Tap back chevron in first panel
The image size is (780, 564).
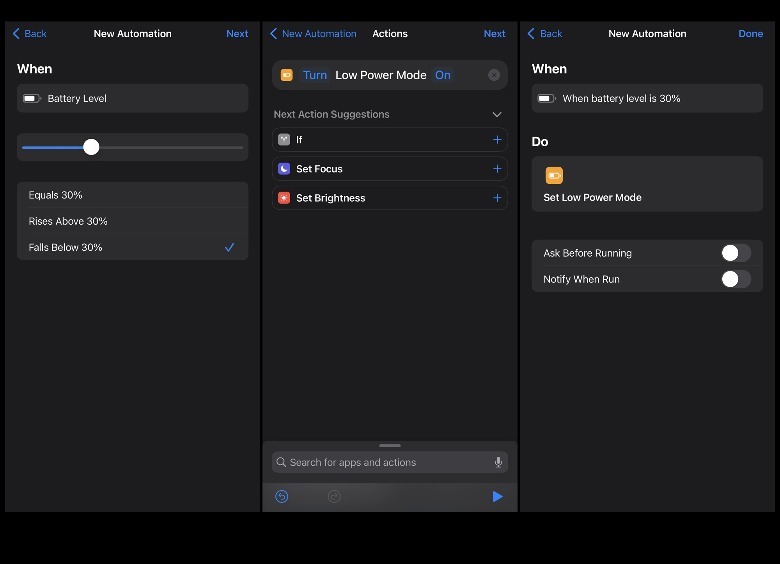click(16, 33)
